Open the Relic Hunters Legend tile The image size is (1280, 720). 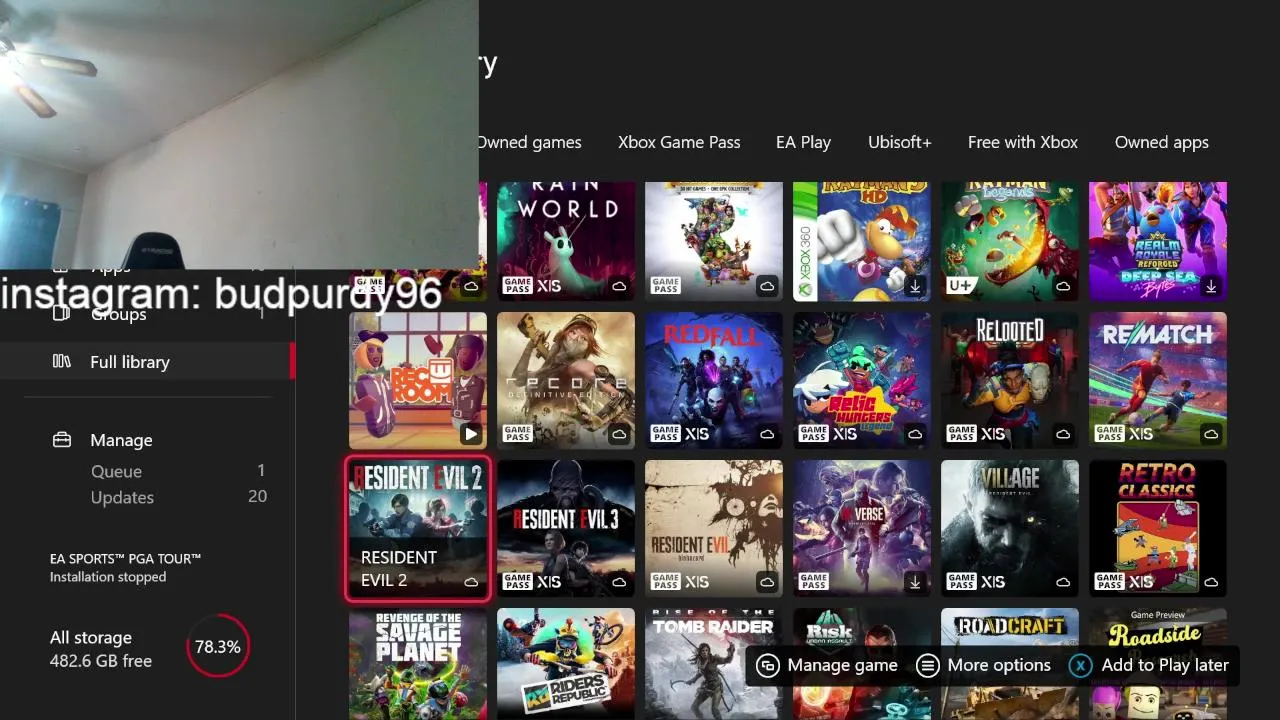pyautogui.click(x=862, y=380)
